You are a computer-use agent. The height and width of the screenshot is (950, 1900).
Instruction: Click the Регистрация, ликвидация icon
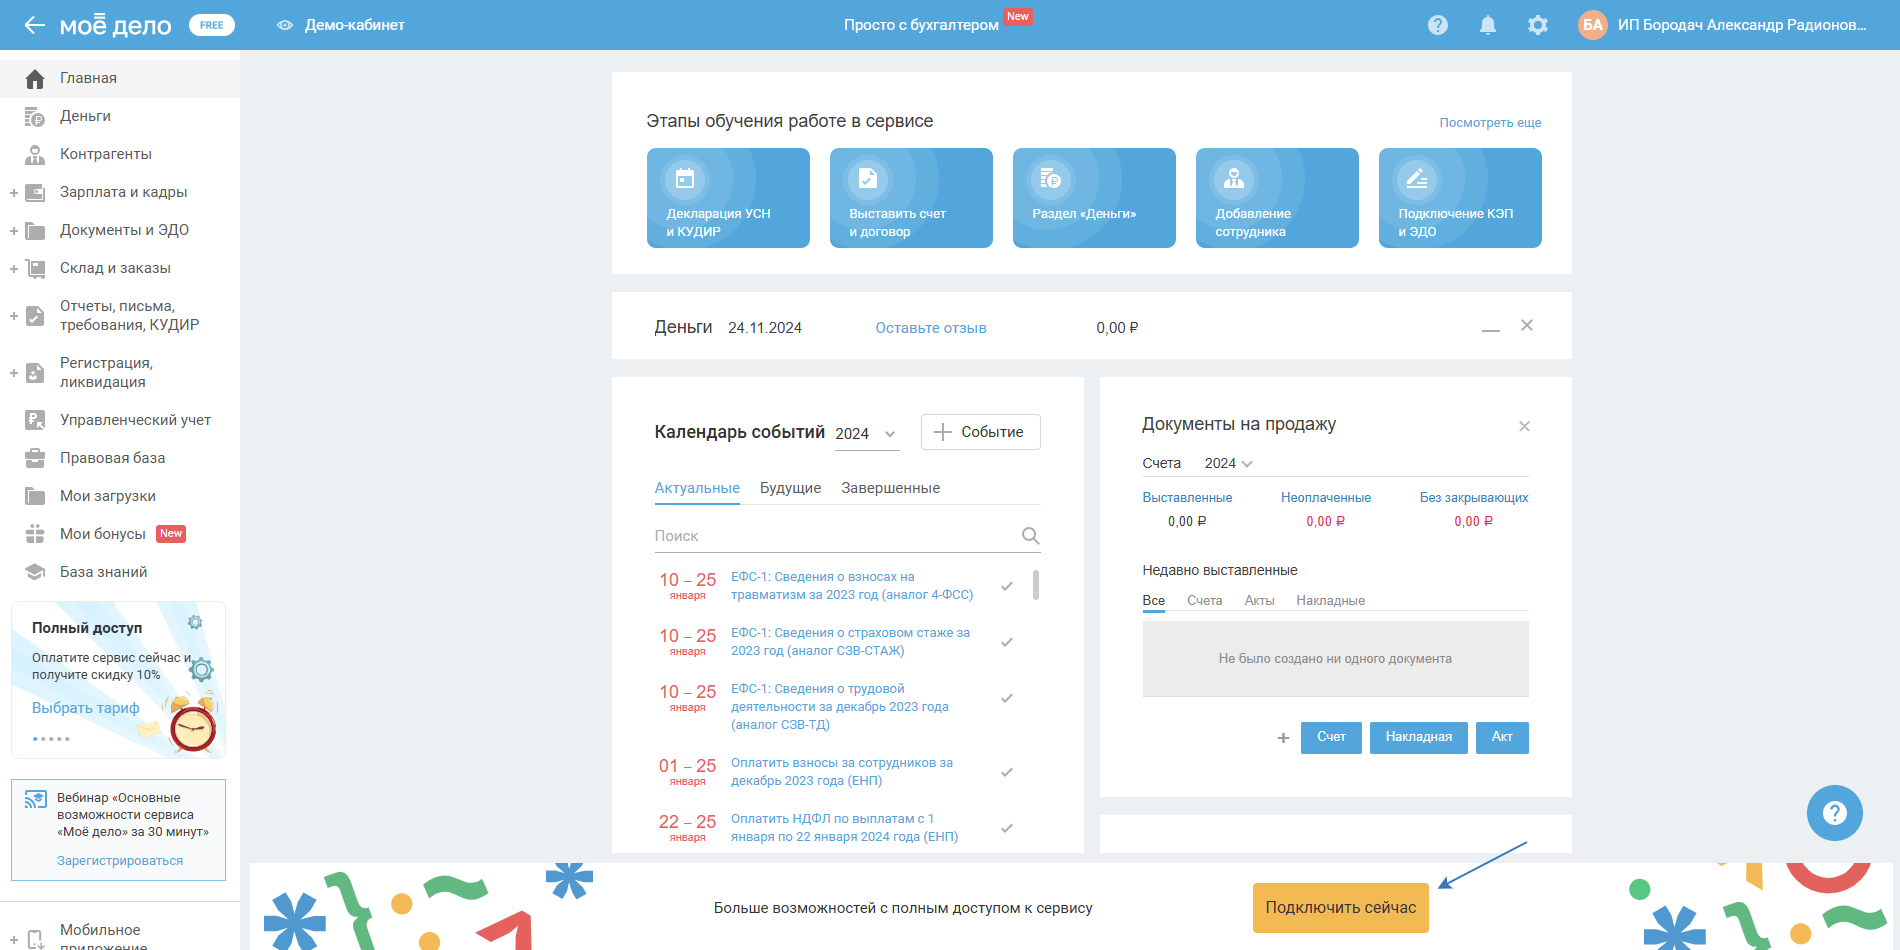[x=35, y=373]
